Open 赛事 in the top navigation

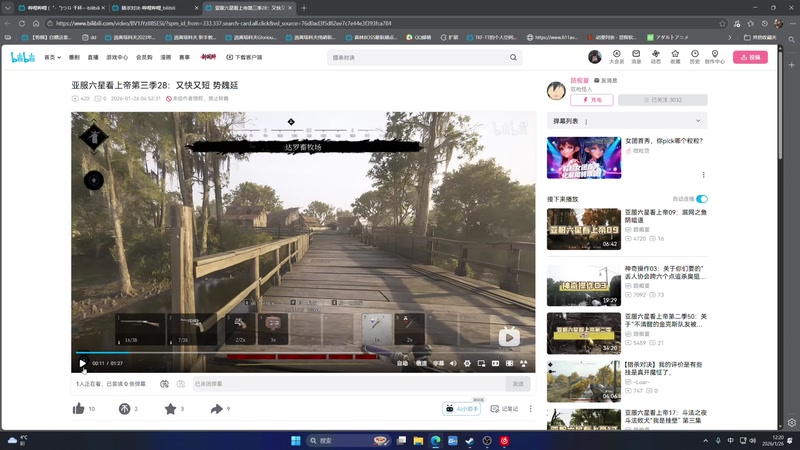coord(184,58)
